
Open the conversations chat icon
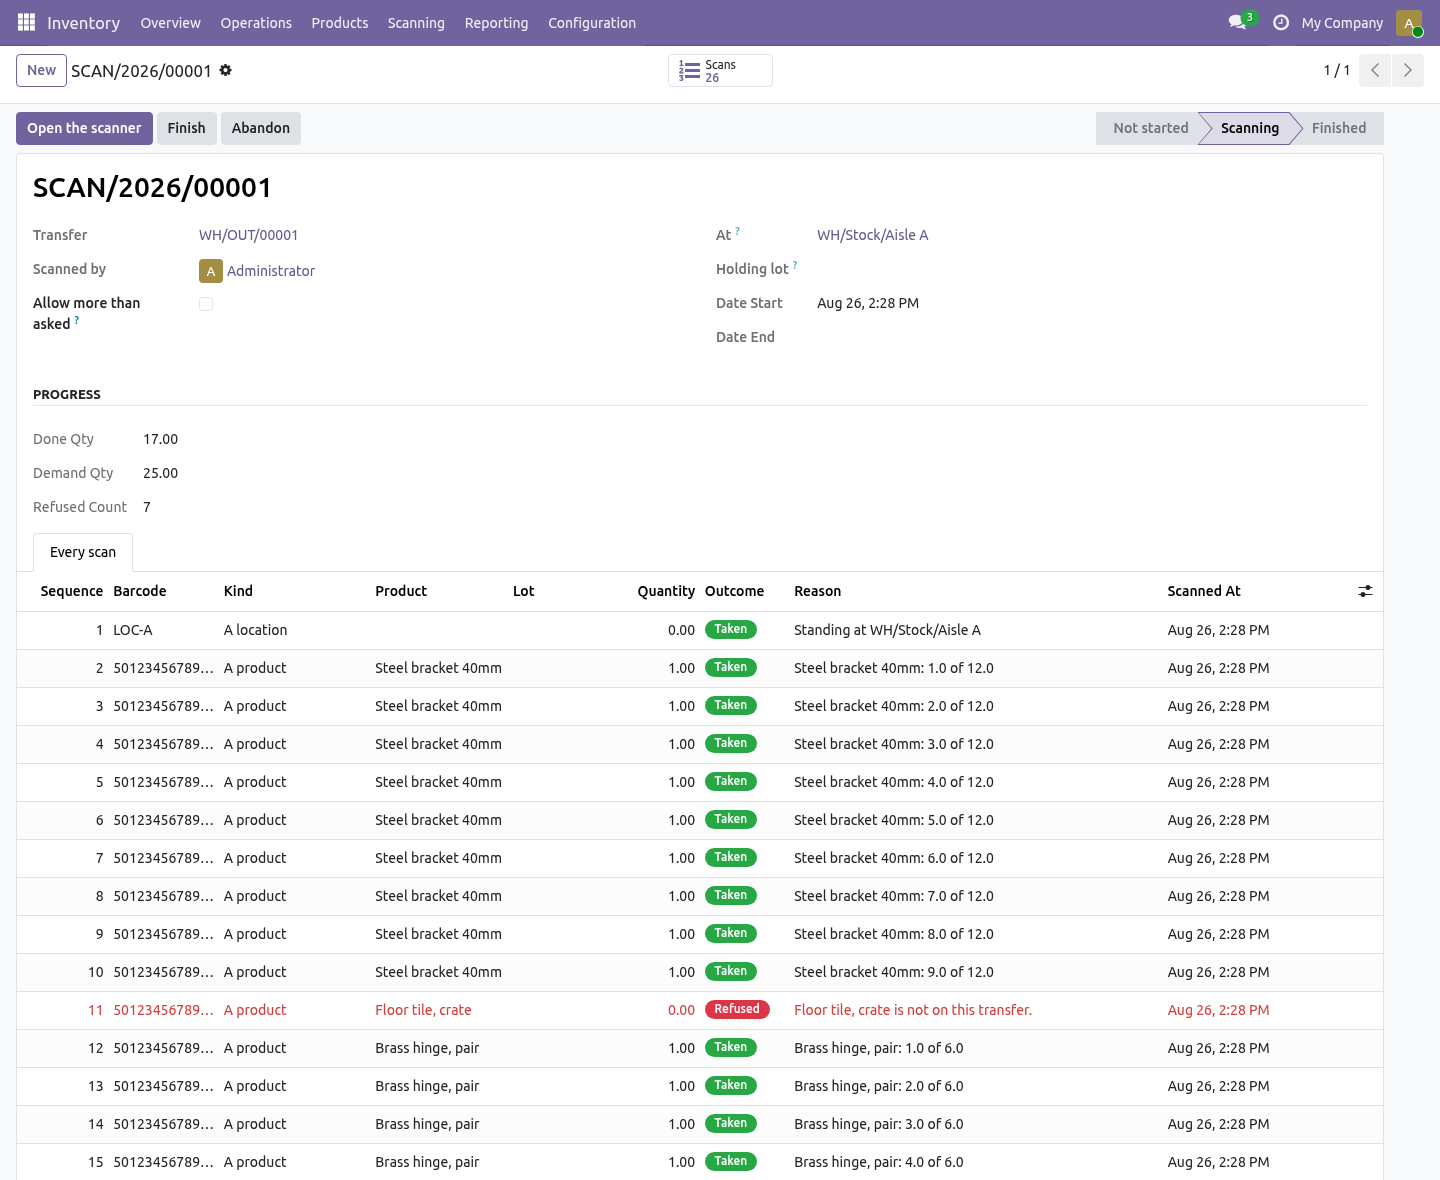[x=1237, y=22]
